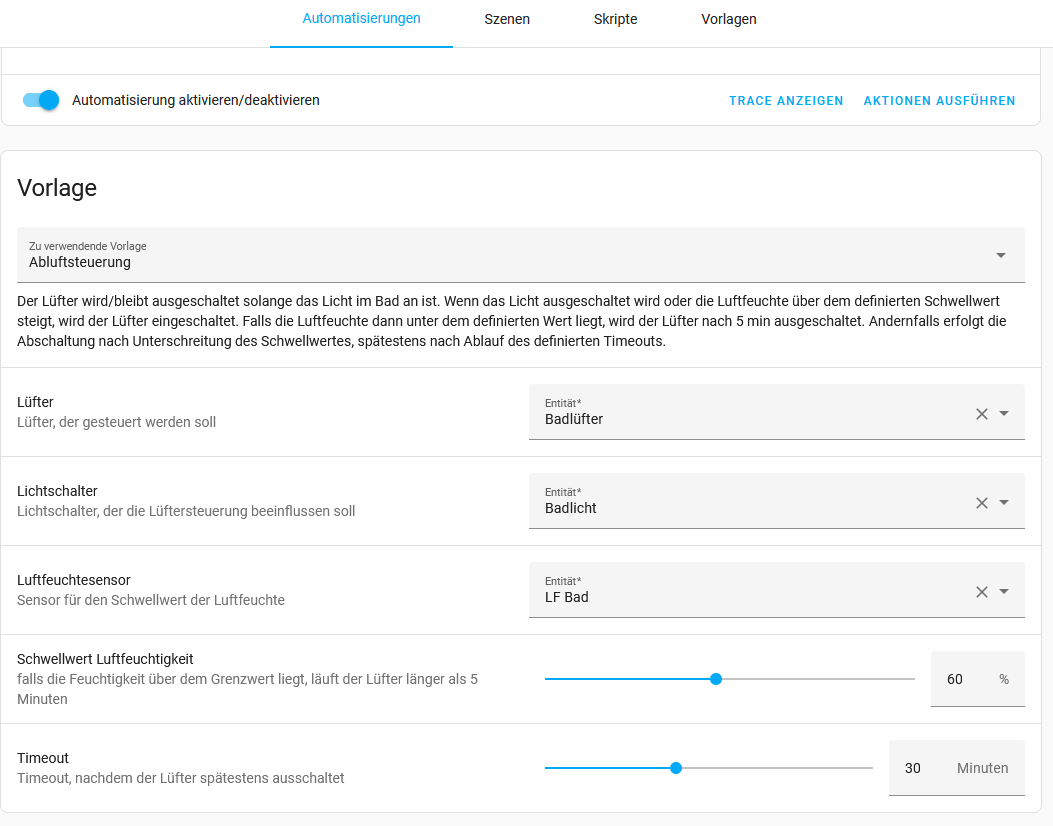This screenshot has width=1053, height=826.
Task: Open the Skripte tab
Action: click(x=615, y=19)
